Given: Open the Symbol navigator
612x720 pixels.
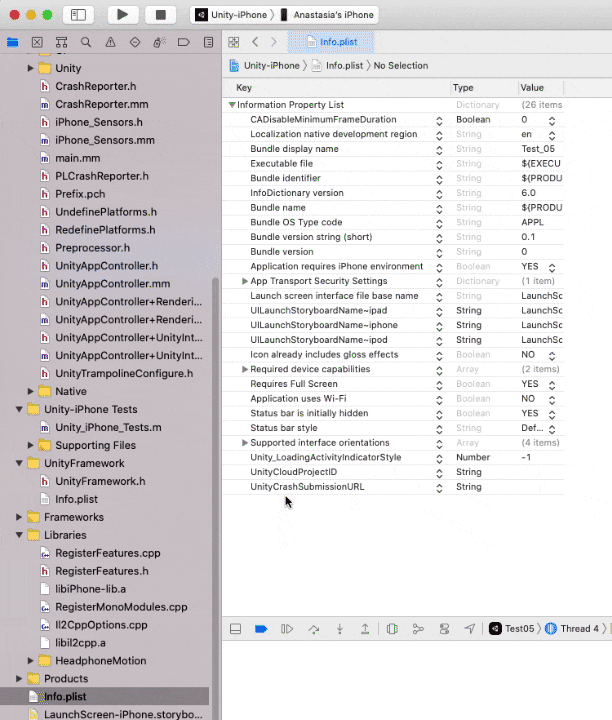Looking at the screenshot, I should point(62,42).
